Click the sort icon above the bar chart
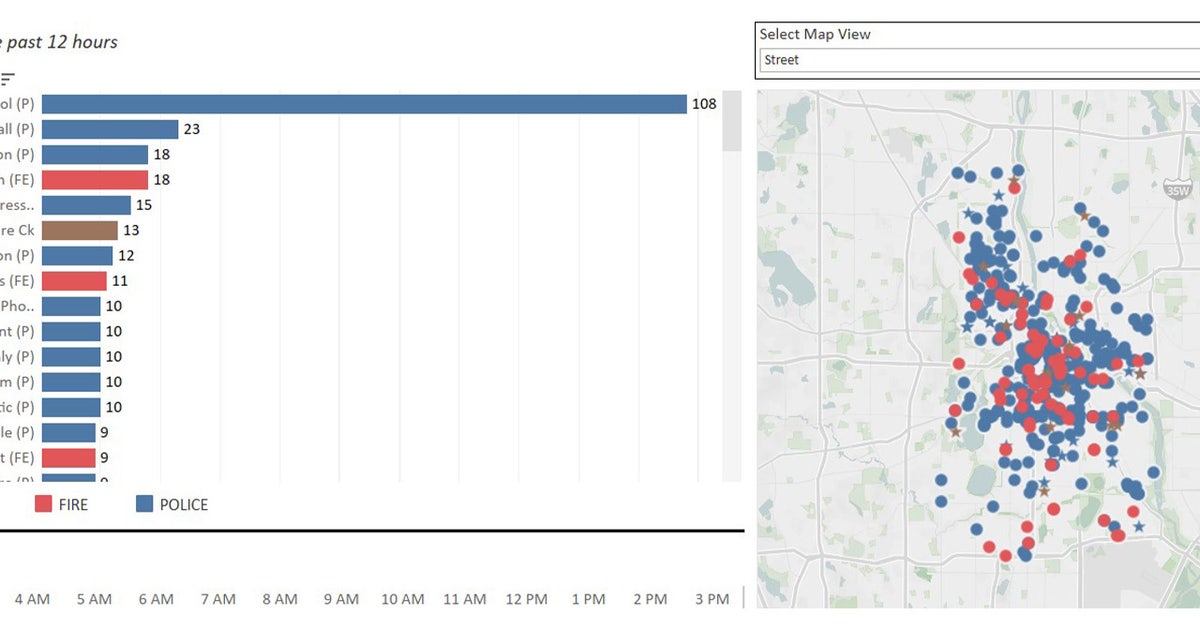Image resolution: width=1200 pixels, height=630 pixels. [x=8, y=78]
